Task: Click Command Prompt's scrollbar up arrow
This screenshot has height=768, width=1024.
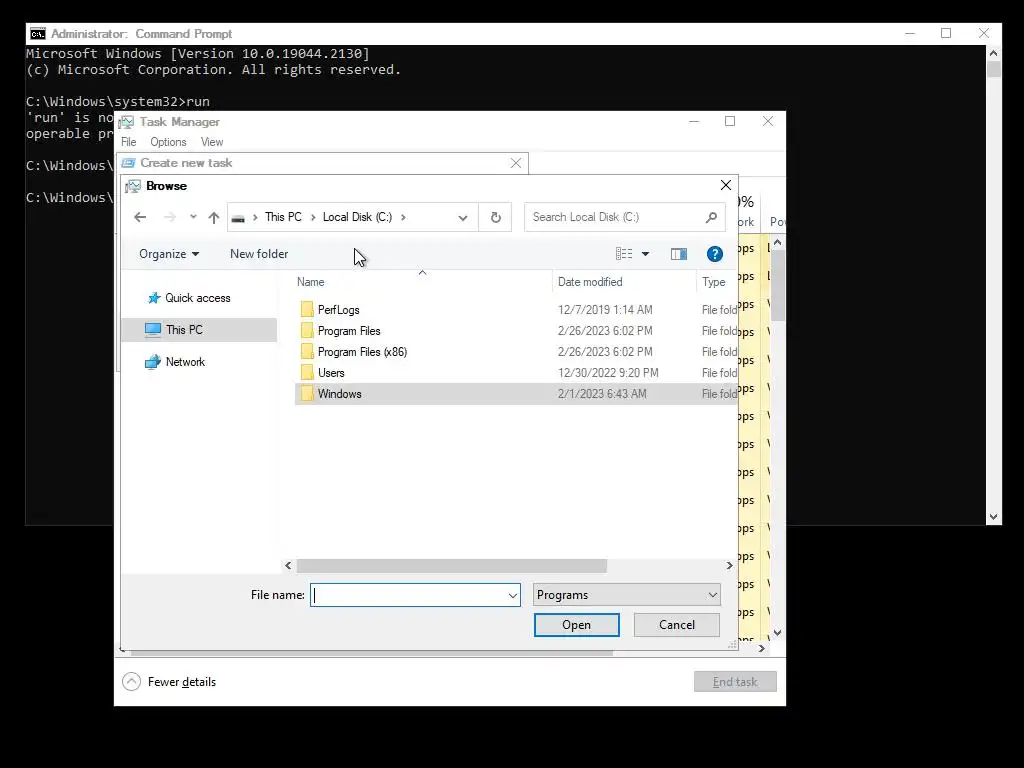Action: 993,53
